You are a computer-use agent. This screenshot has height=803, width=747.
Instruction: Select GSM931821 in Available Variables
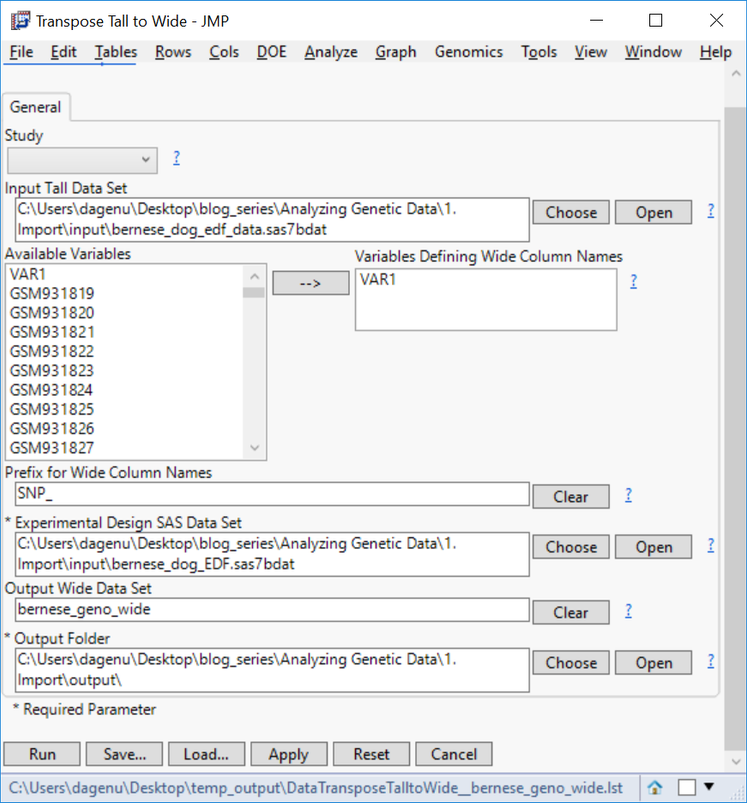pyautogui.click(x=125, y=332)
